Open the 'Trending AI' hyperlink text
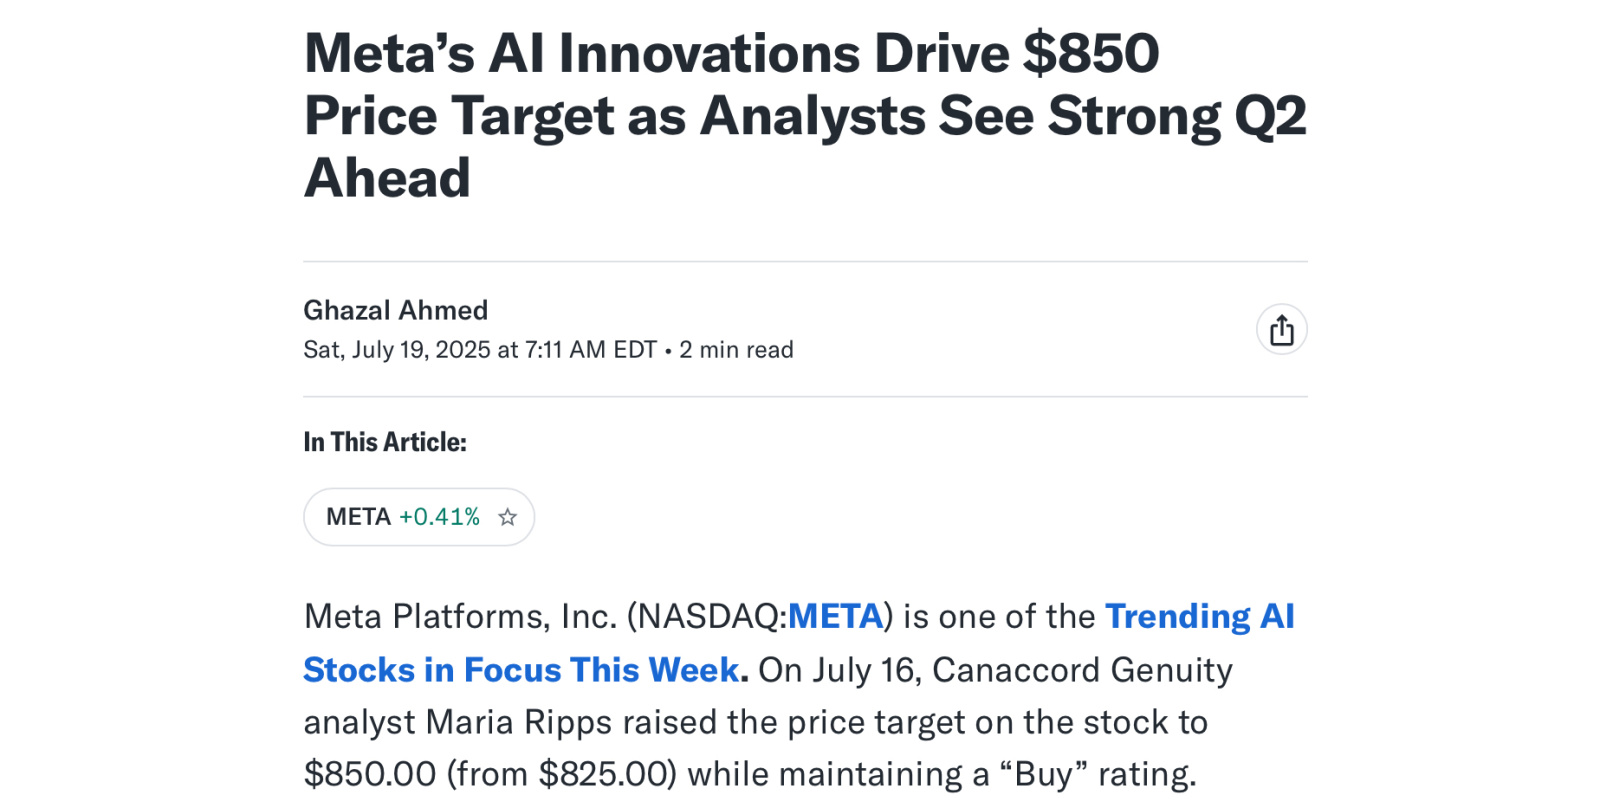Screen dimensions: 1600x808 click(1200, 616)
